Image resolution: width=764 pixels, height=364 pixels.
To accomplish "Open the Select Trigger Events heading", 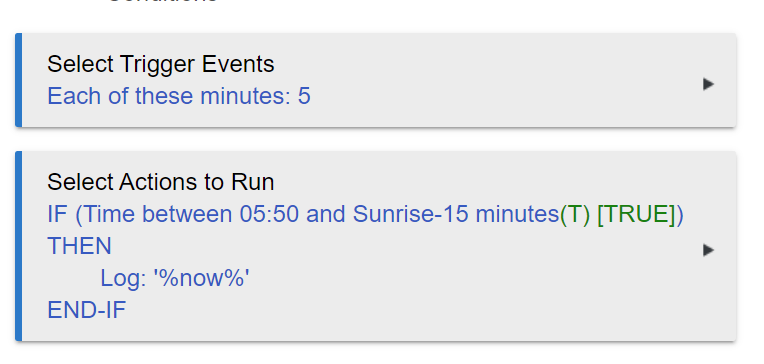I will (x=161, y=64).
